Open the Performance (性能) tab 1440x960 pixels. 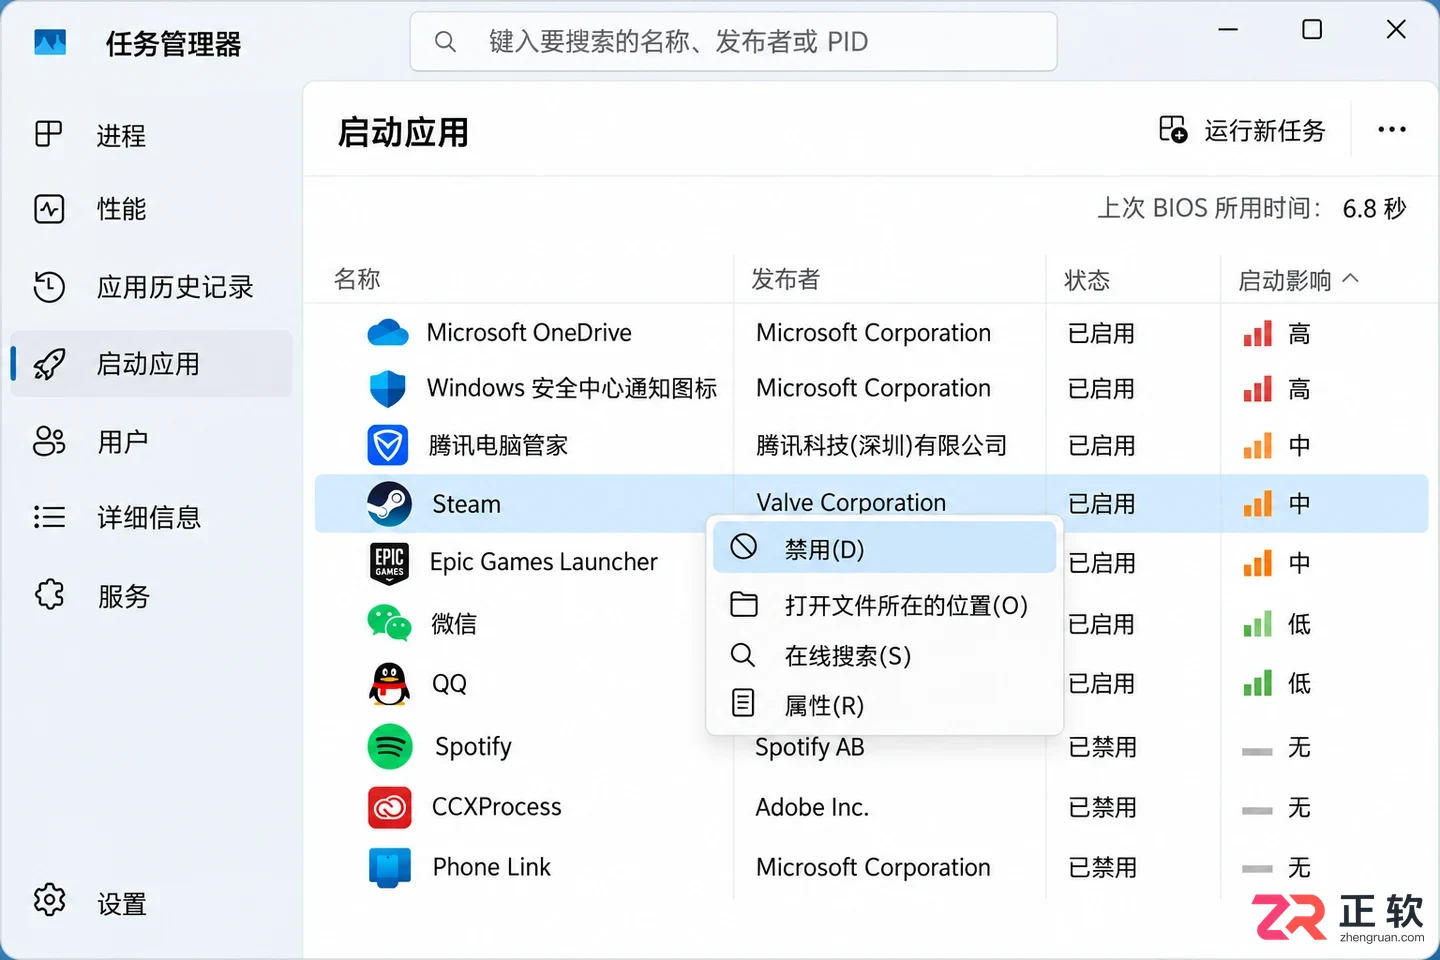151,209
